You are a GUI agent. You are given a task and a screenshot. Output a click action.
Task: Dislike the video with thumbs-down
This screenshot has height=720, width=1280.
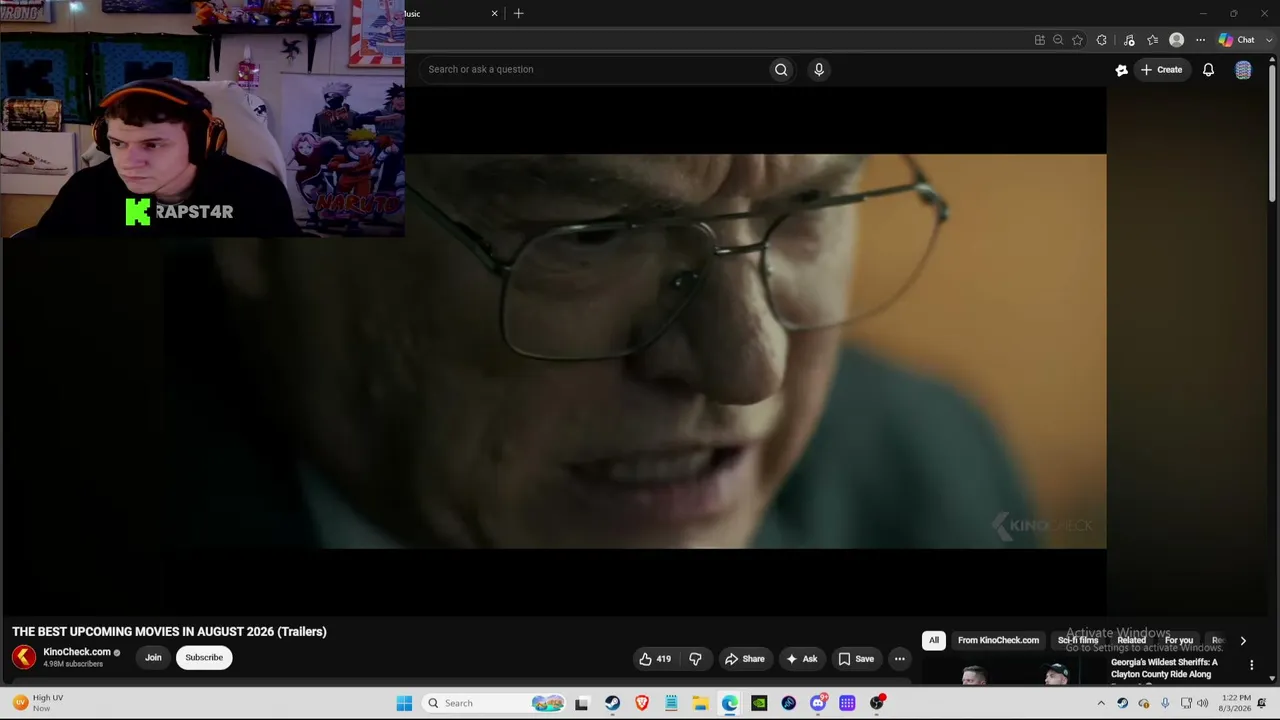pos(695,659)
